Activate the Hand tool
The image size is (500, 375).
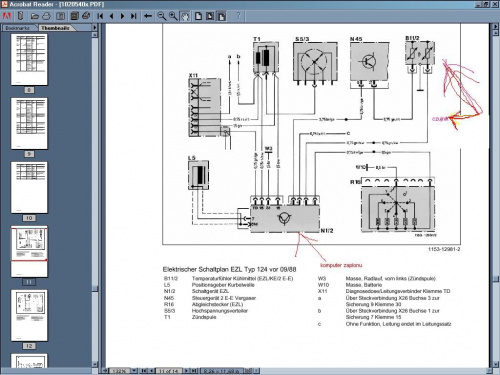(x=185, y=16)
